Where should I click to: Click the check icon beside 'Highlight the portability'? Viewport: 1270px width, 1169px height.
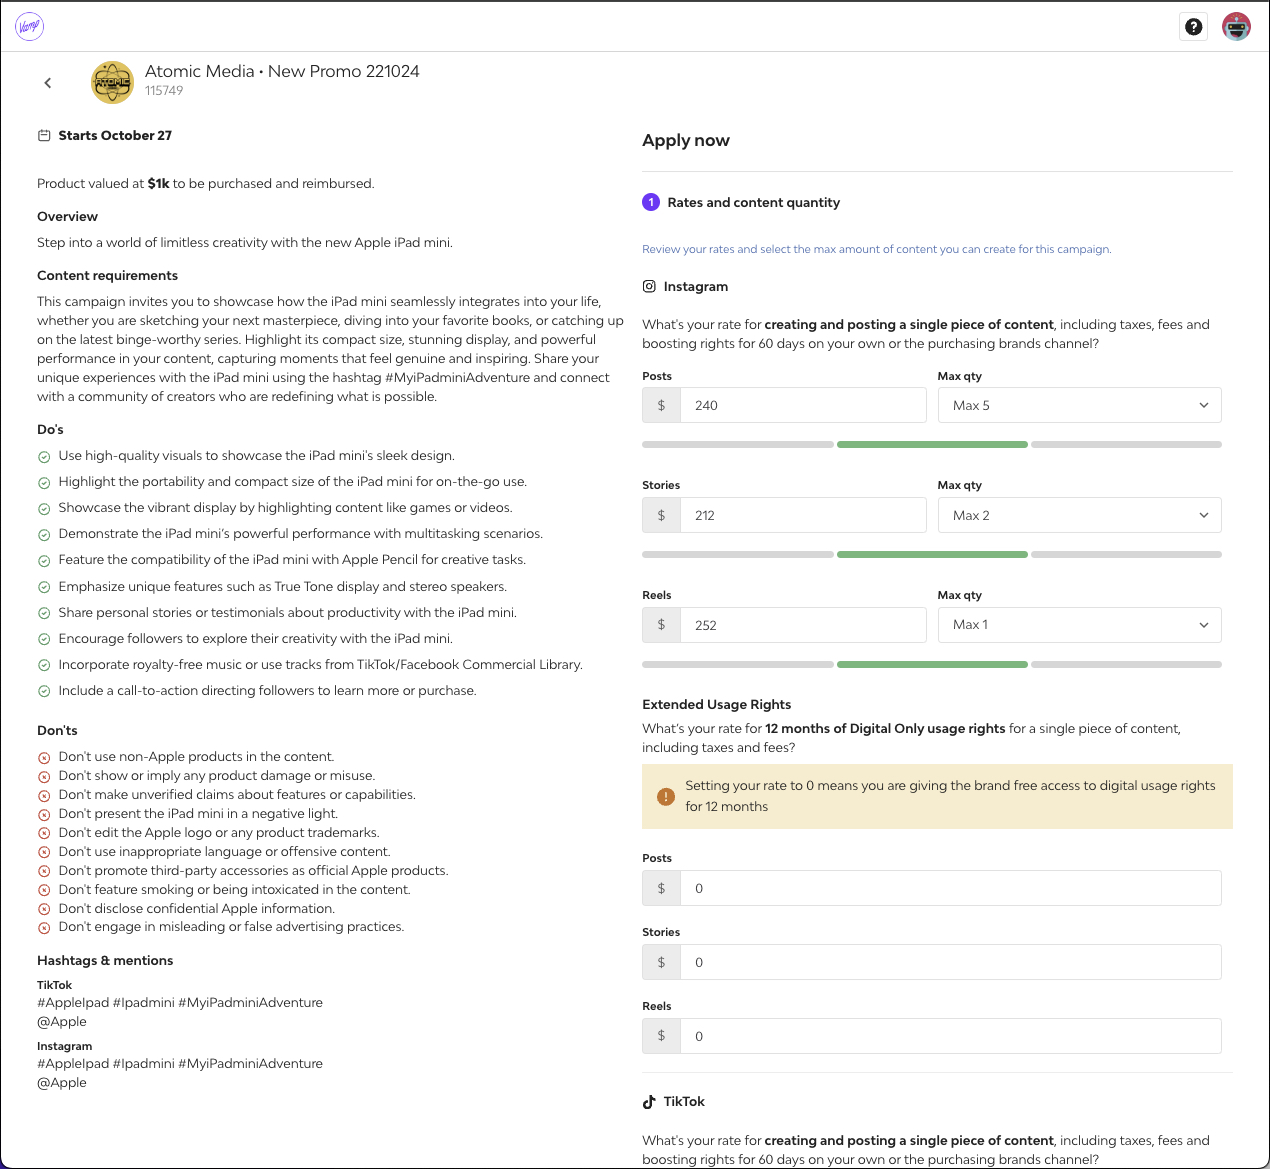coord(44,483)
